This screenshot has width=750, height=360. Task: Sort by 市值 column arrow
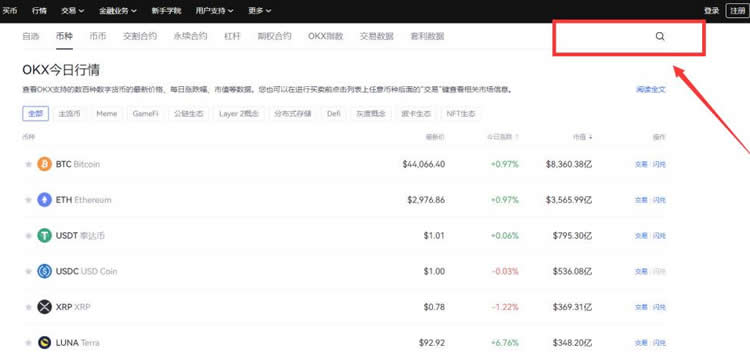tap(591, 137)
